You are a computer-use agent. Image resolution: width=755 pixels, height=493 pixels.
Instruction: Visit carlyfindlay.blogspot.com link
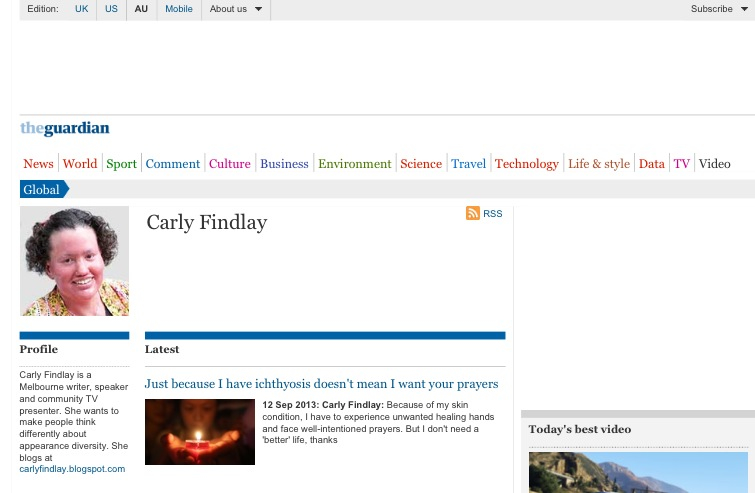tap(72, 469)
